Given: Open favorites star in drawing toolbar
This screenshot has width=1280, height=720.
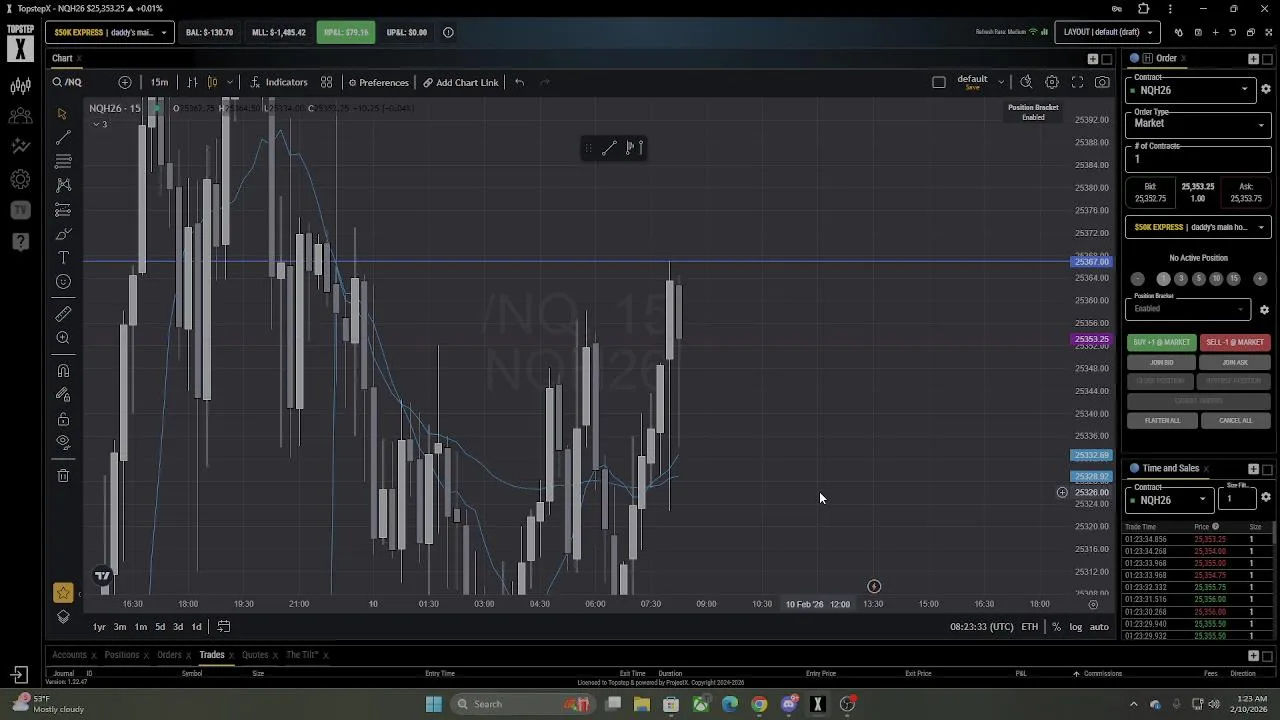Looking at the screenshot, I should pyautogui.click(x=63, y=593).
